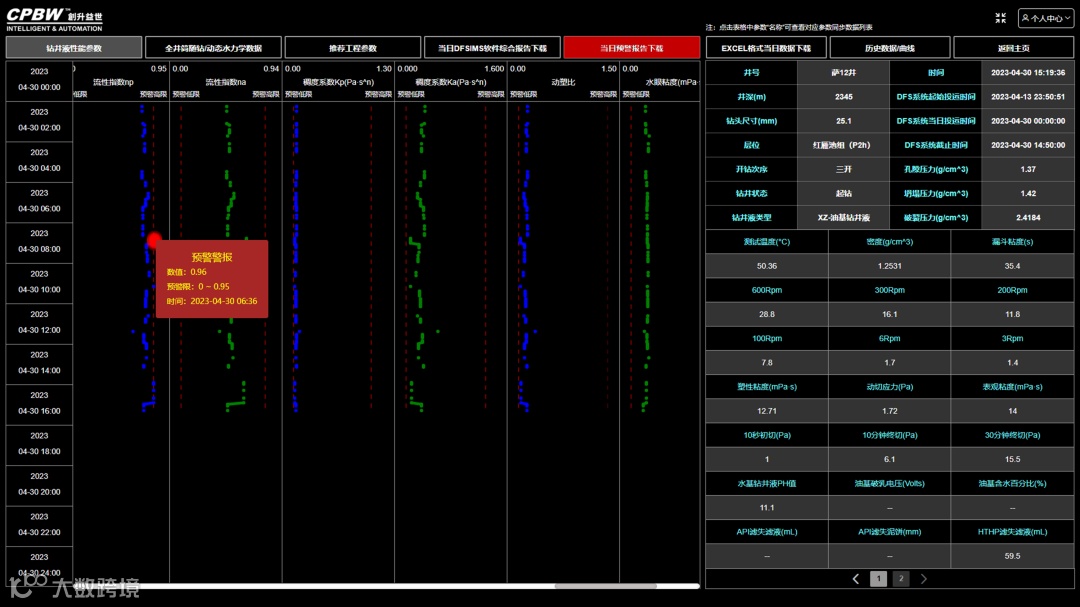
Task: Click the 钻头尺寸(mm) parameter label
Action: click(x=751, y=121)
